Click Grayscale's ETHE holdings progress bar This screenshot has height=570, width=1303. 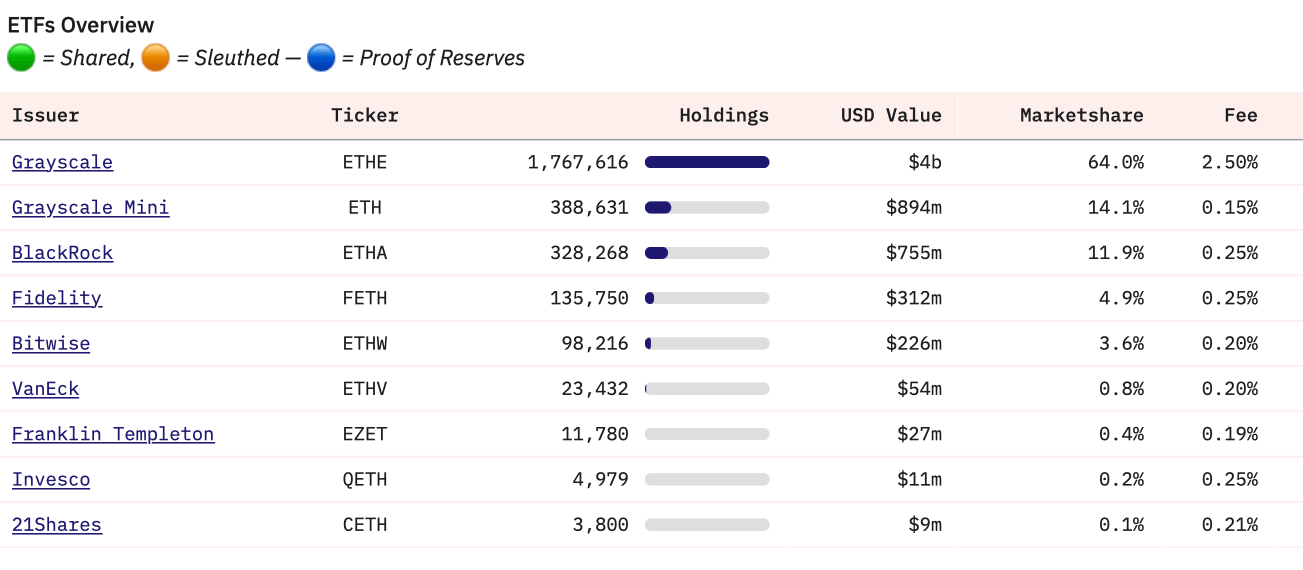707,162
